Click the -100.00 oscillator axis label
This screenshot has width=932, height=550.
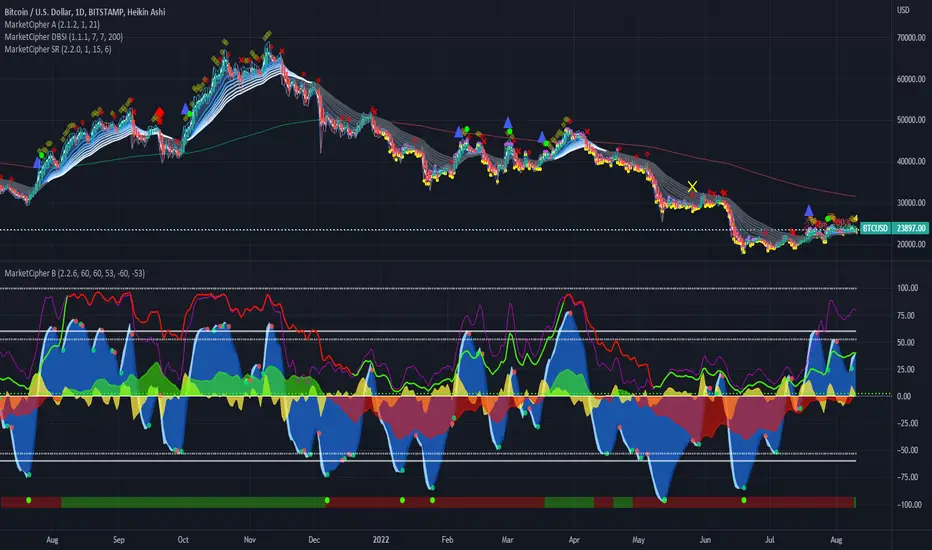click(x=909, y=504)
